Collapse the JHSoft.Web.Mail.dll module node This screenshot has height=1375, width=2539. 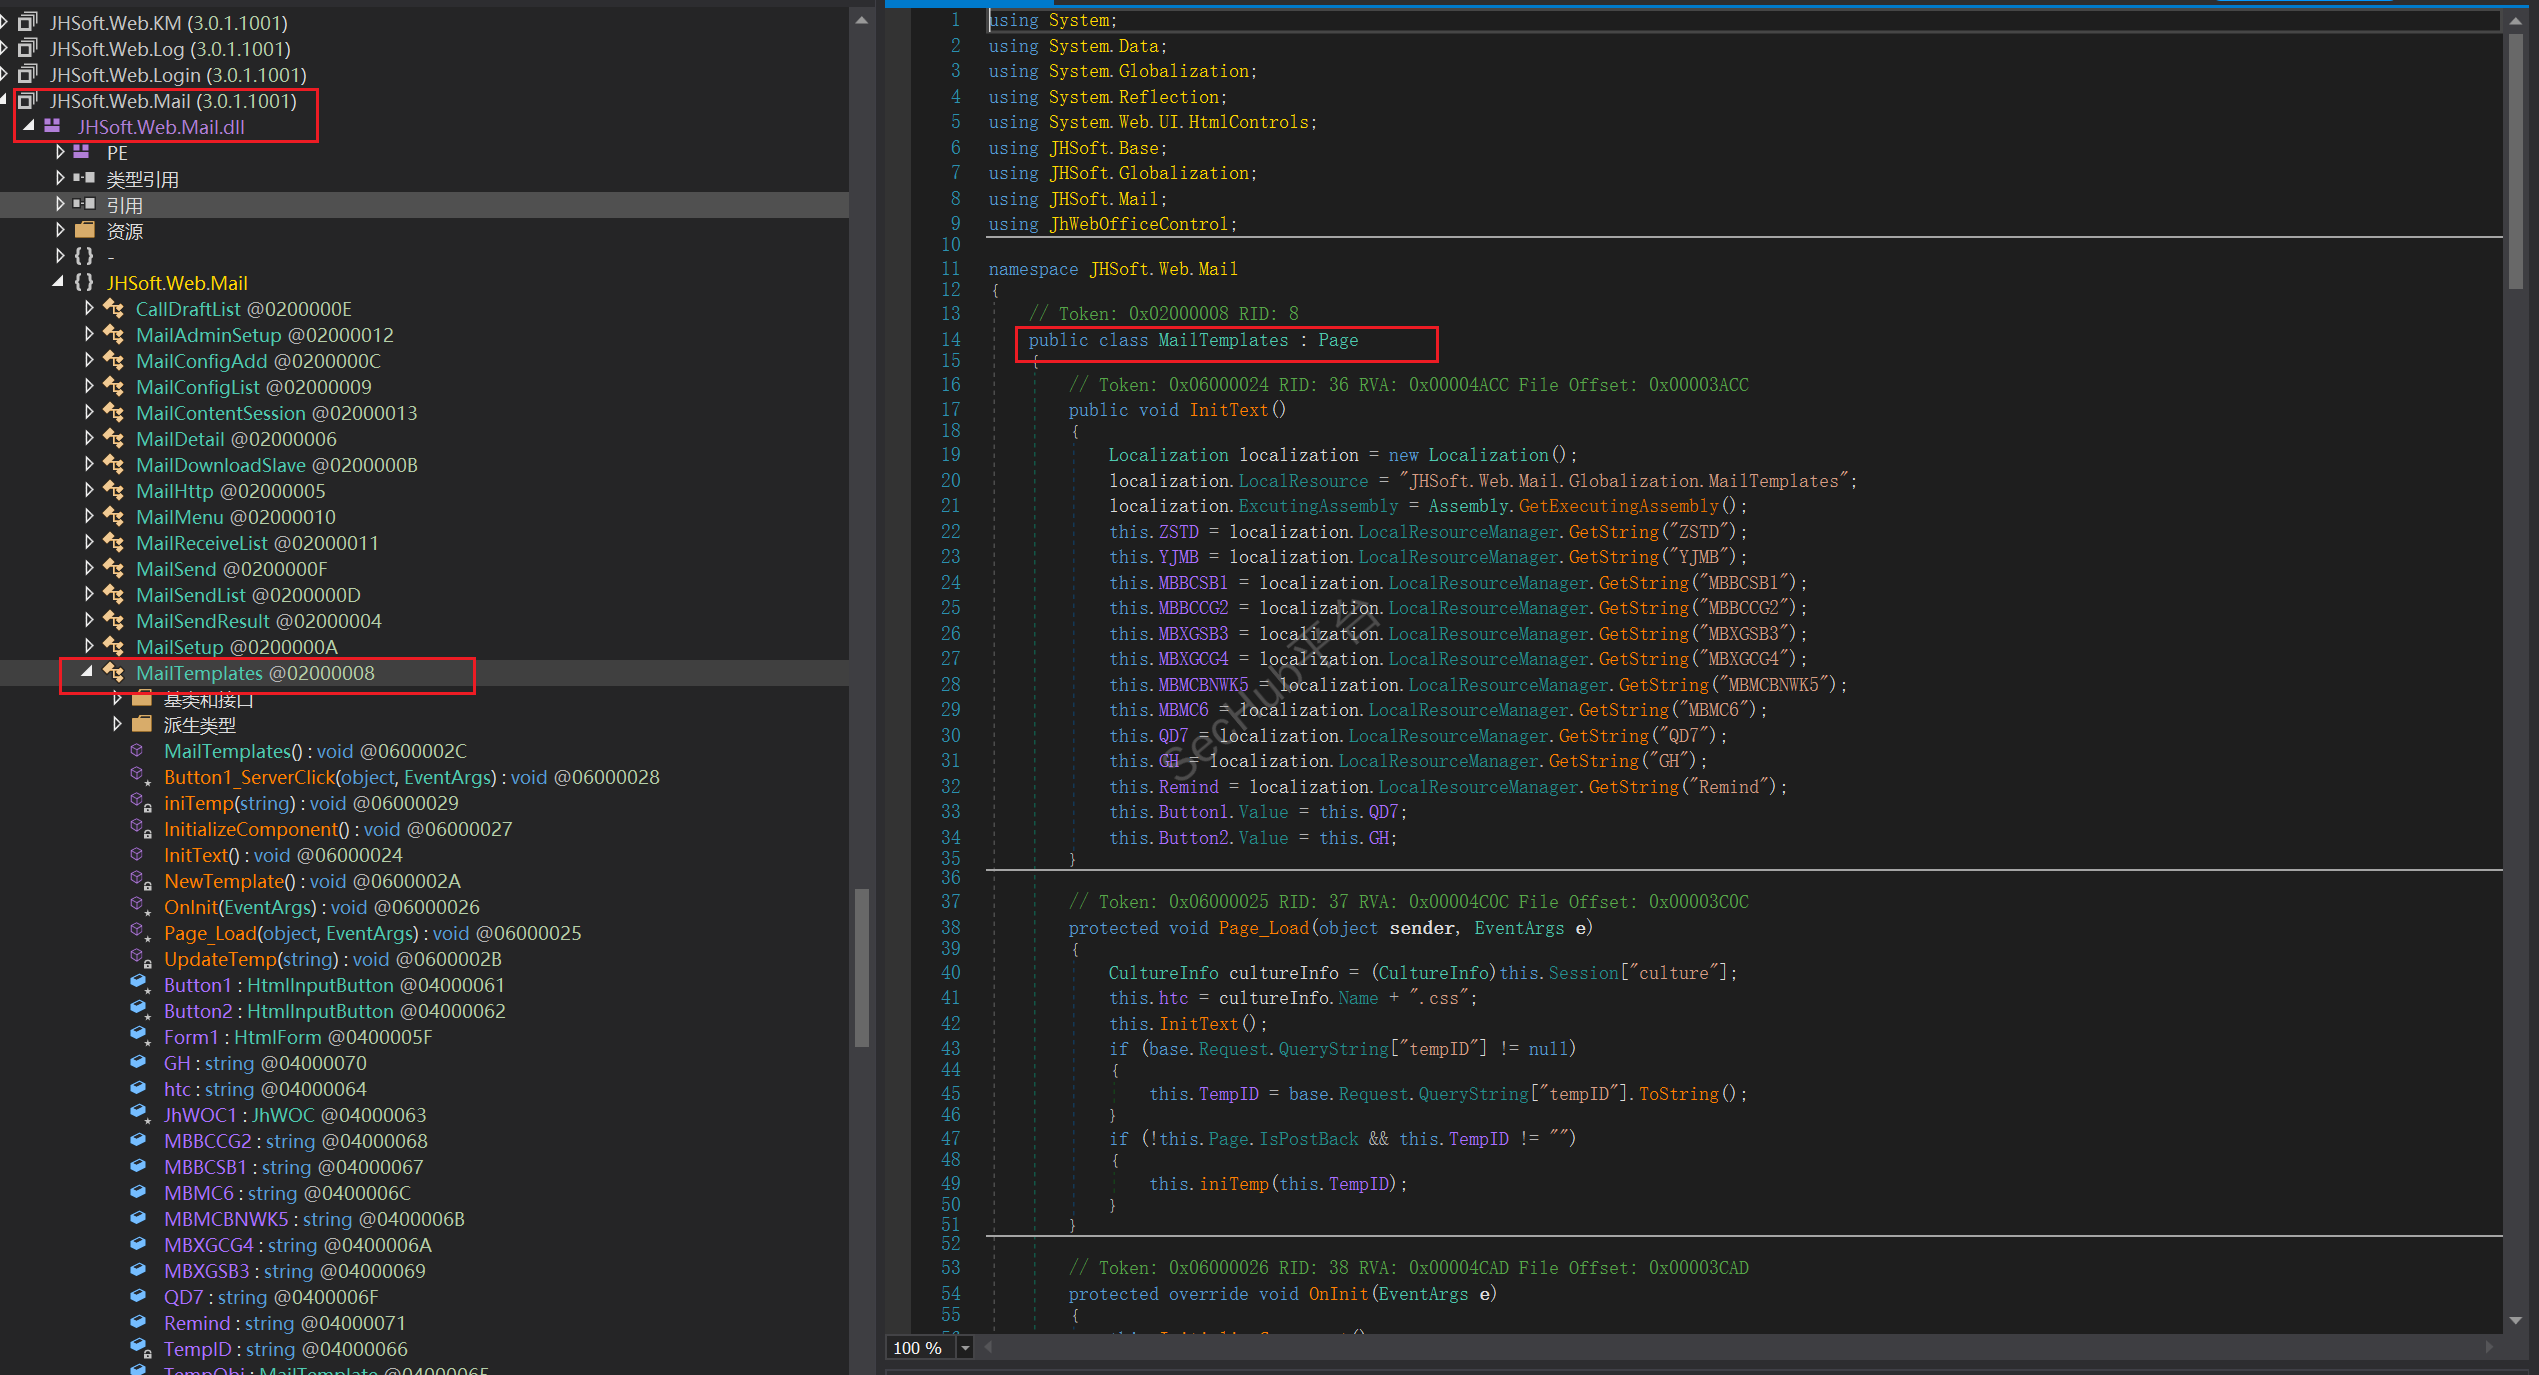click(28, 126)
